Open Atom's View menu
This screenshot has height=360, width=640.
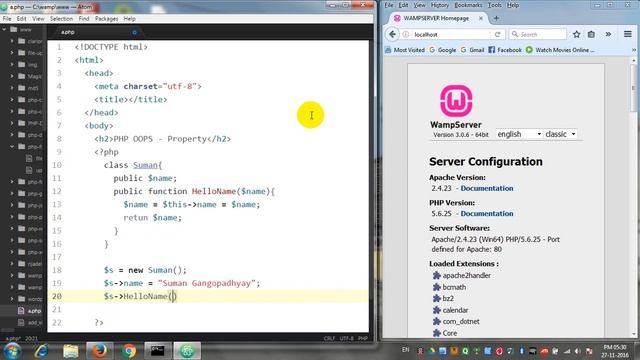[x=38, y=19]
